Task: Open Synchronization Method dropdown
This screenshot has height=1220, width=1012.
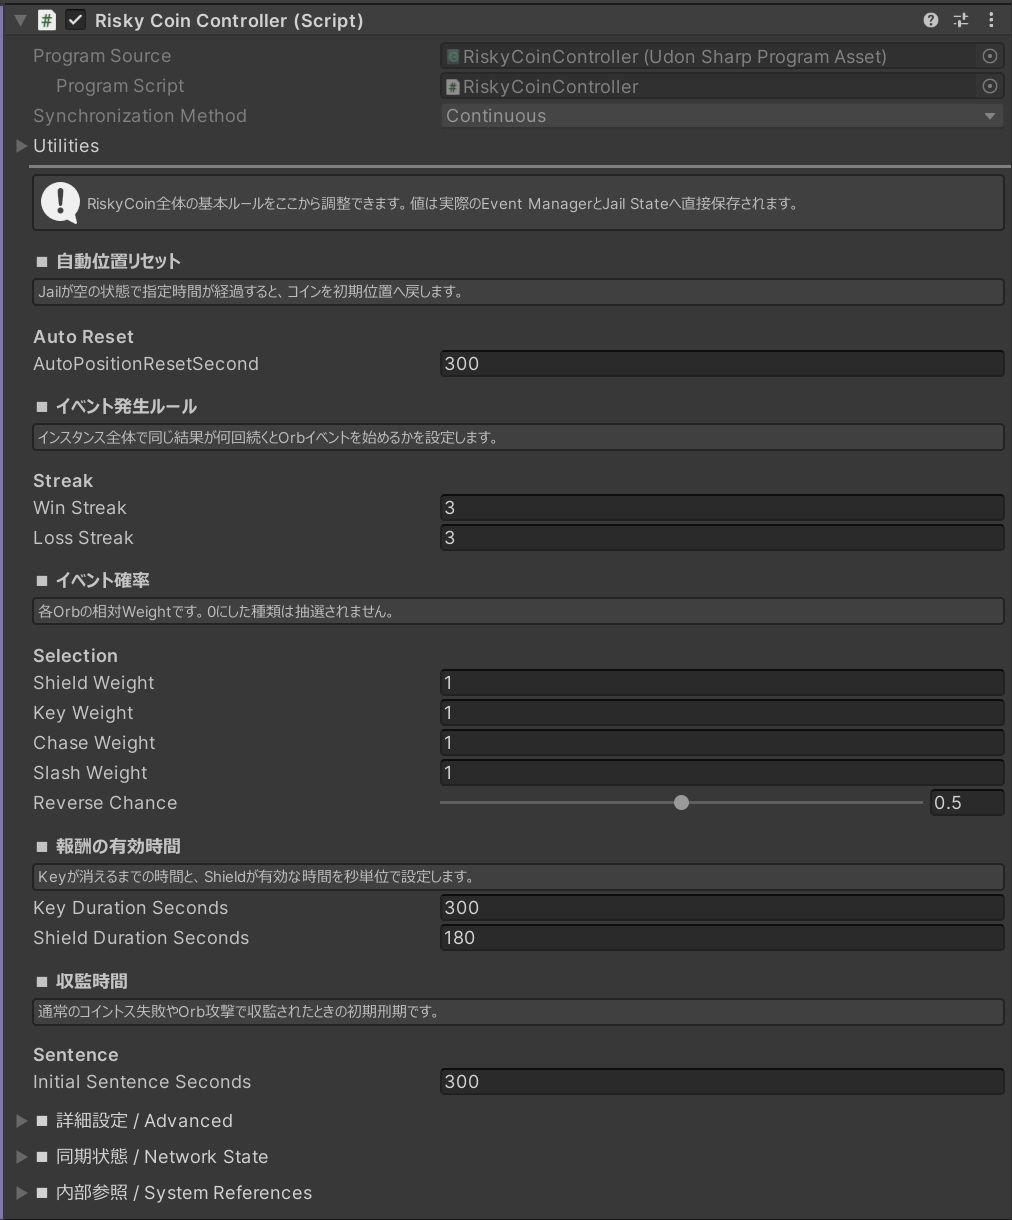Action: [722, 116]
